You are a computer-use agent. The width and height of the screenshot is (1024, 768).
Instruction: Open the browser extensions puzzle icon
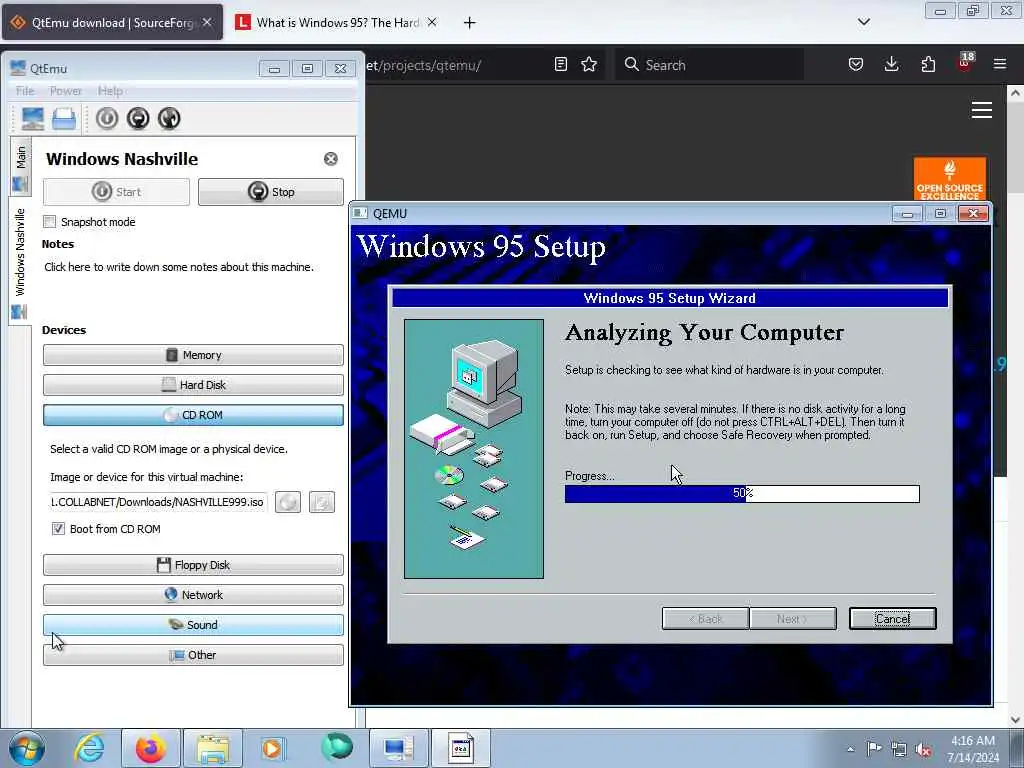pyautogui.click(x=928, y=65)
